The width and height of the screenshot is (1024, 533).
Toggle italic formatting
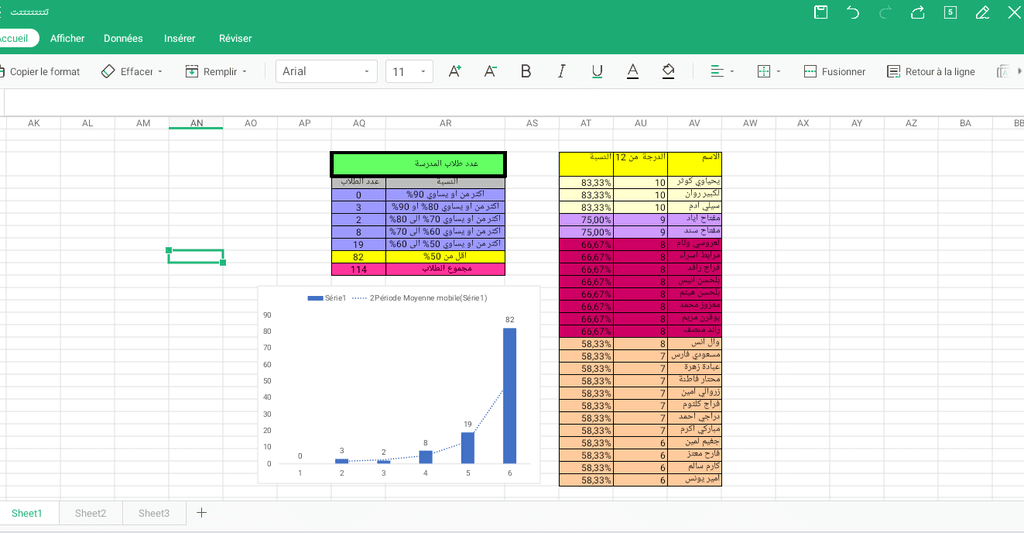point(561,71)
